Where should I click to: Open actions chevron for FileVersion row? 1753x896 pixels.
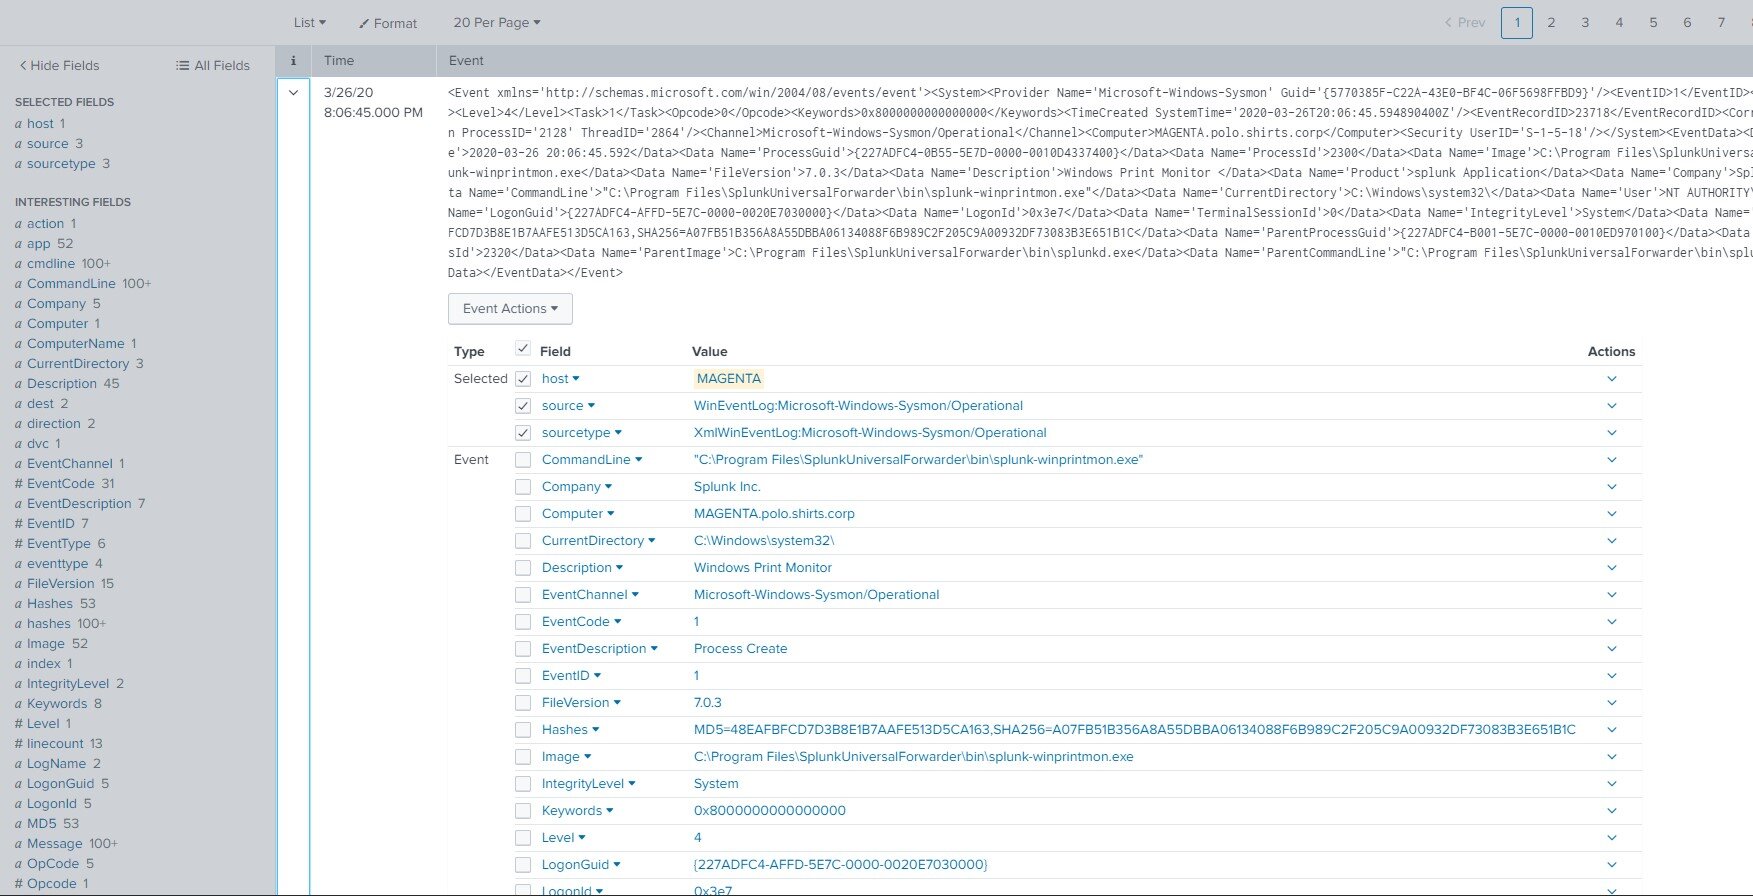click(1612, 703)
